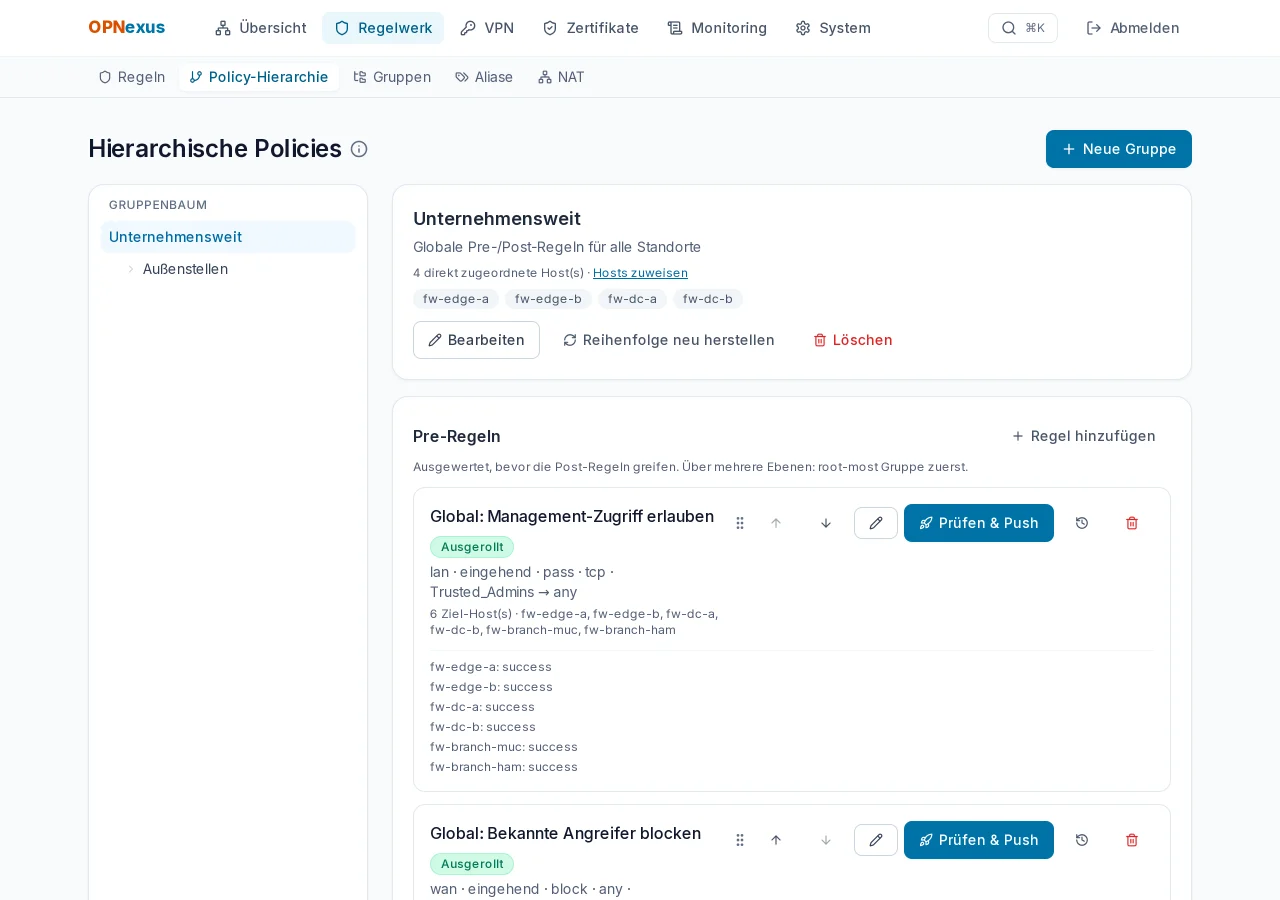Click the fw-dc-b host chip

[708, 299]
